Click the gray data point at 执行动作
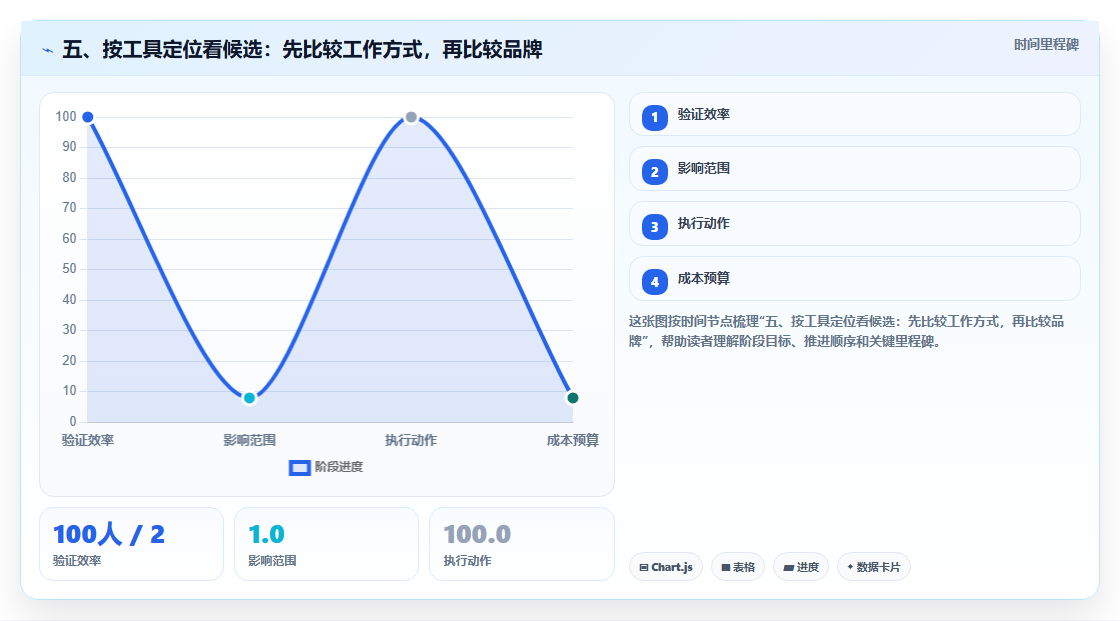The image size is (1120, 621). click(x=411, y=117)
